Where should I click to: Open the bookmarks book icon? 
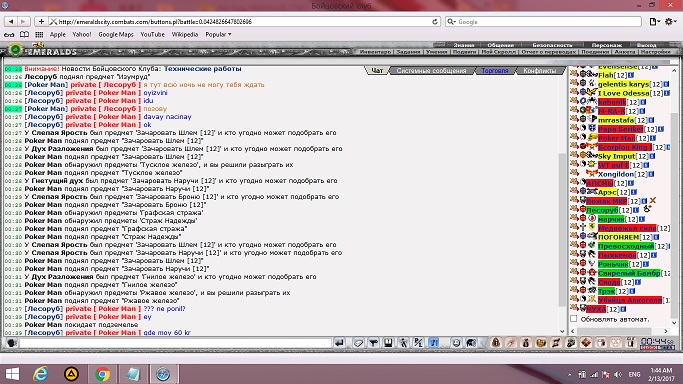coord(24,34)
